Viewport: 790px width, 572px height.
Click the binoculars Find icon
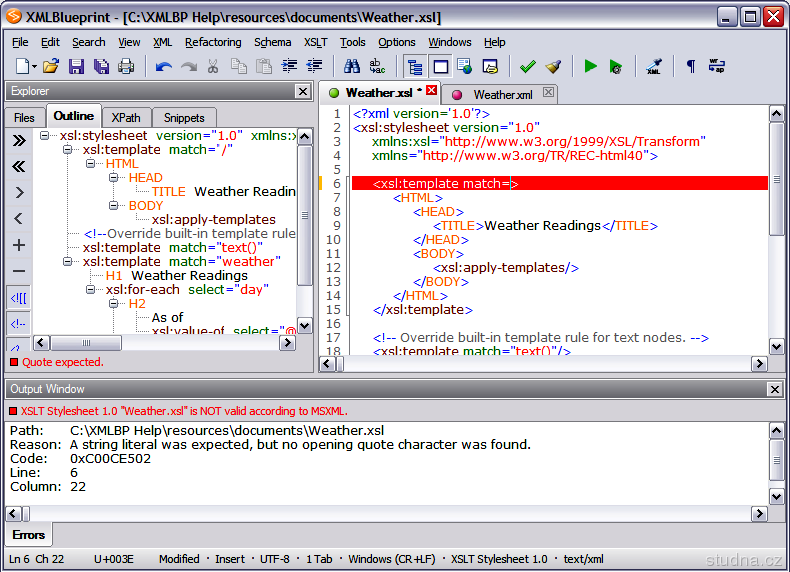tap(352, 67)
